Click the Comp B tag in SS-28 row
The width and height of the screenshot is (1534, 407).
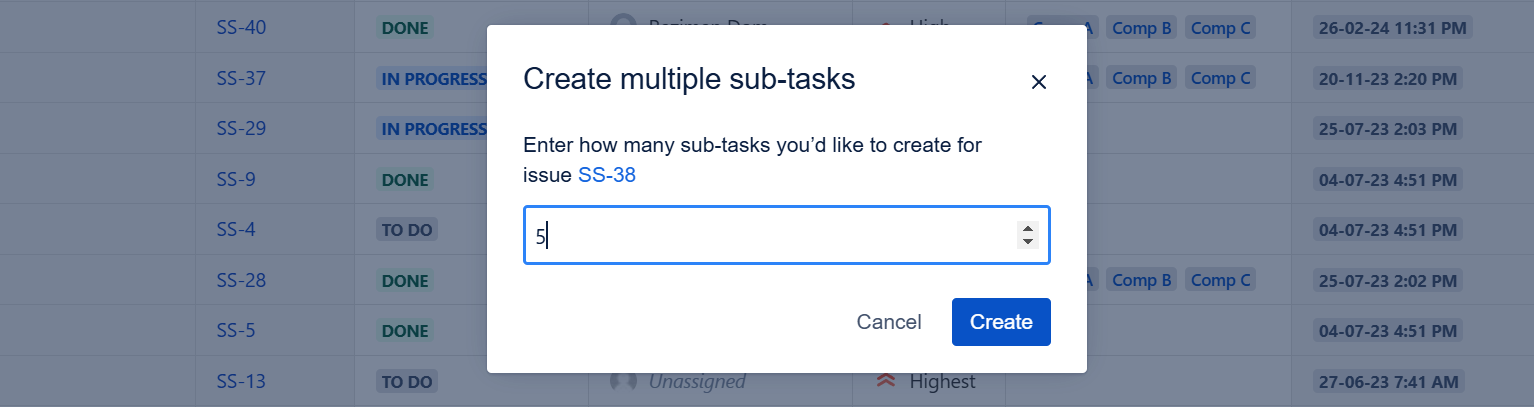pyautogui.click(x=1142, y=280)
